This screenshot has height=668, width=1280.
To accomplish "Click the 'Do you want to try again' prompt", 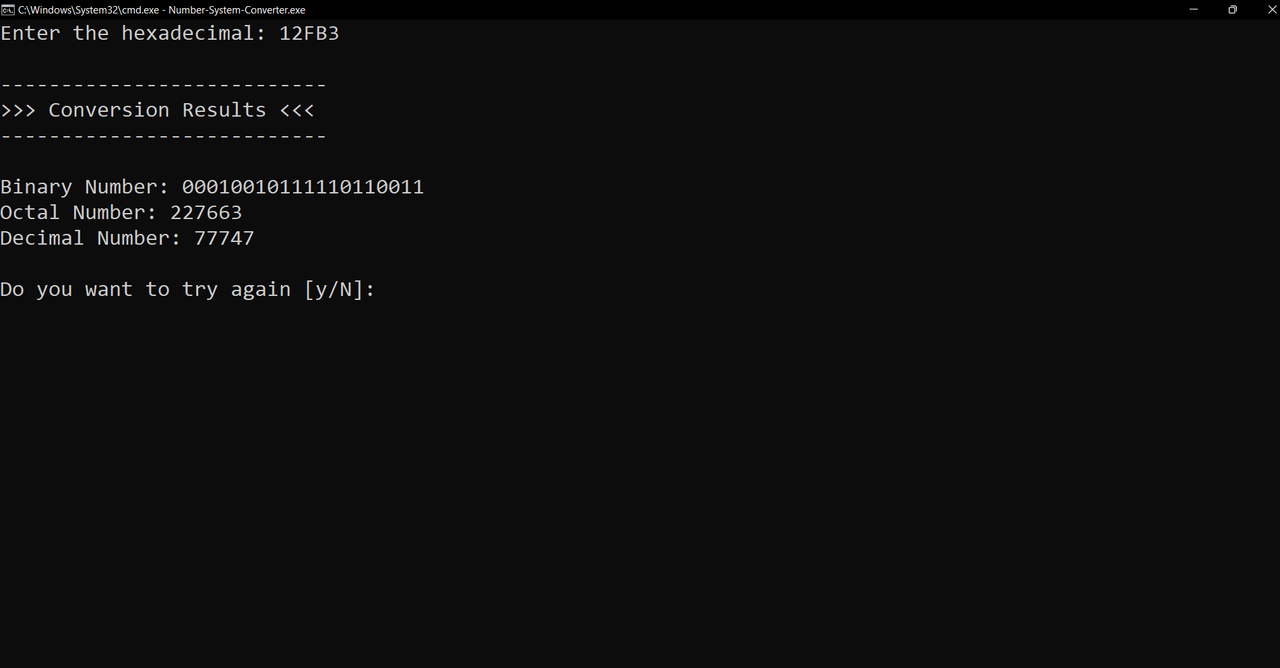I will (145, 290).
